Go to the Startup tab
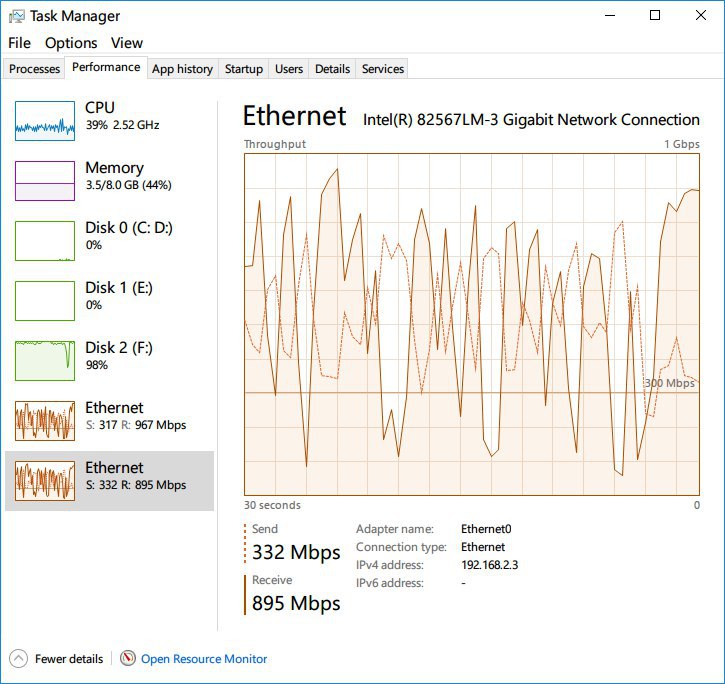The height and width of the screenshot is (684, 725). [244, 69]
